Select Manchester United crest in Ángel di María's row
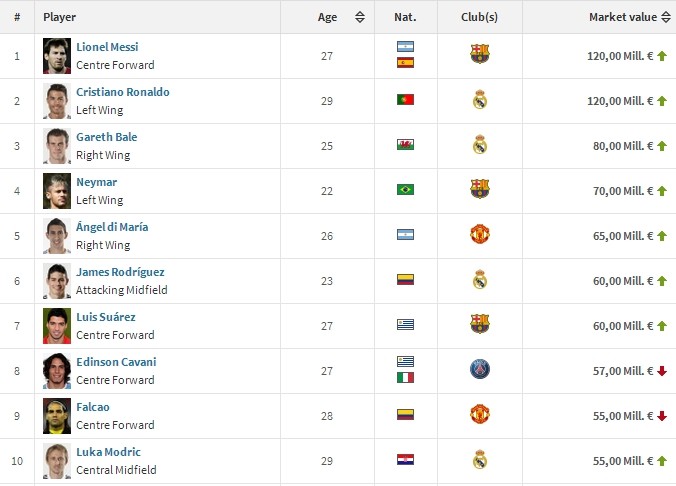Screen dimensions: 676x486 [479, 234]
